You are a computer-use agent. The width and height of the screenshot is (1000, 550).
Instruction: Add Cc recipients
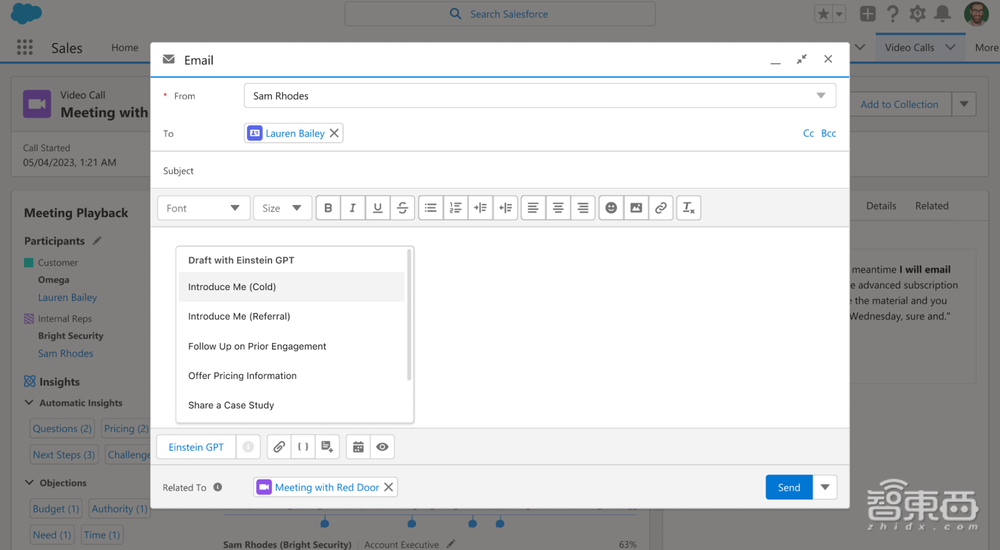(x=808, y=133)
